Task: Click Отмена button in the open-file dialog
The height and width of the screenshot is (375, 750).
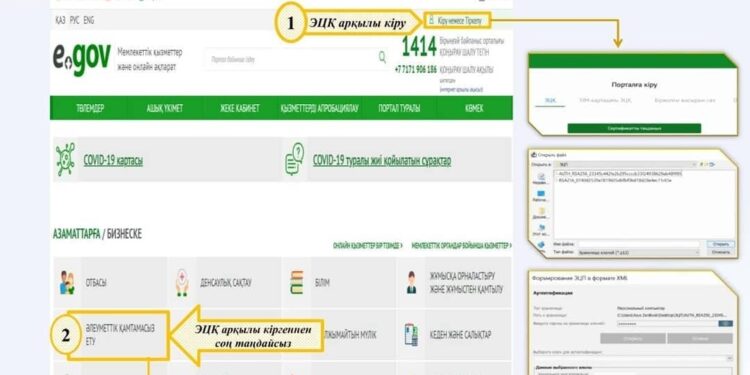Action: click(720, 252)
